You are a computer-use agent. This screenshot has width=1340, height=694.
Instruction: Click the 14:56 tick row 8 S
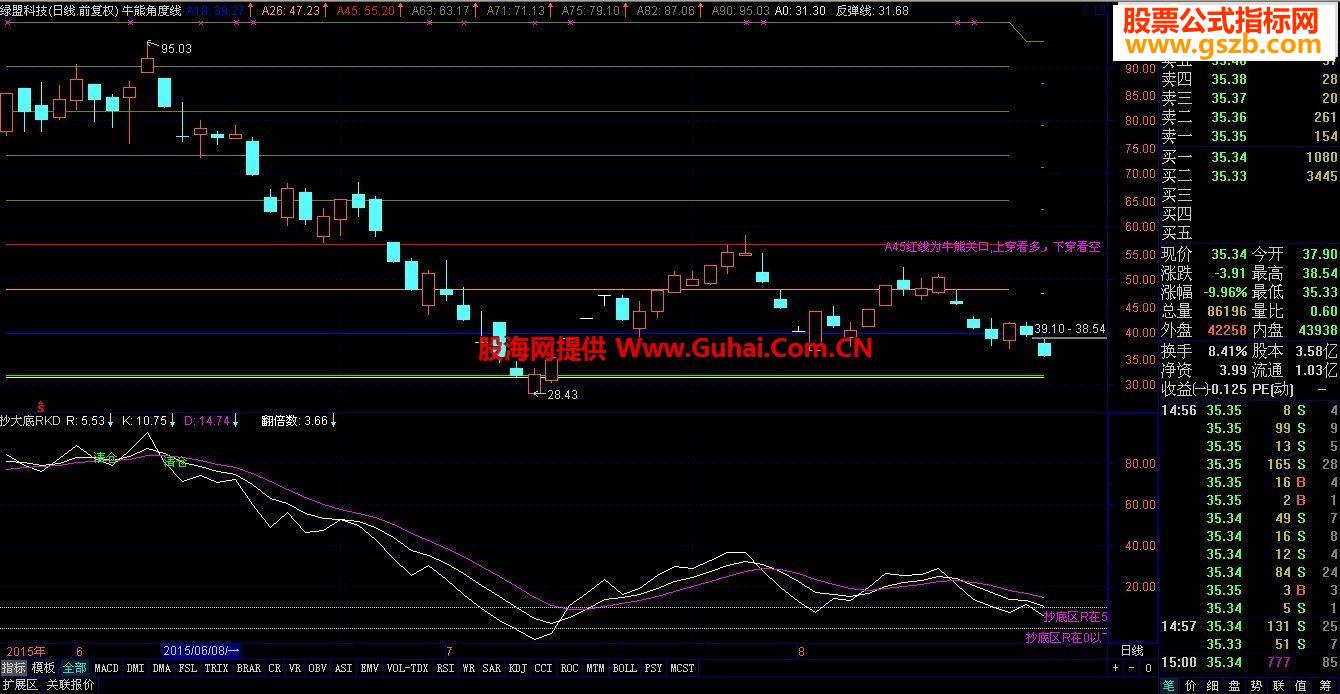click(1249, 410)
